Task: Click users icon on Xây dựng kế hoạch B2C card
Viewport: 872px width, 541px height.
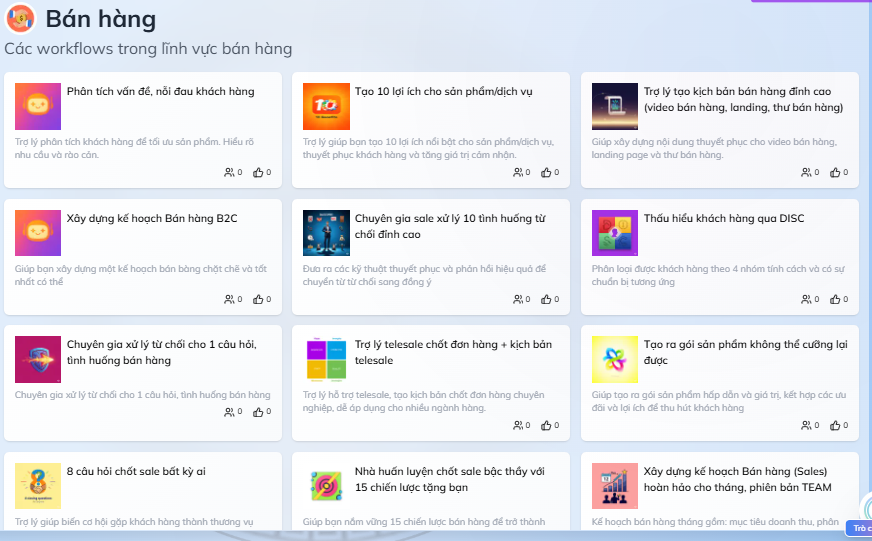Action: [x=230, y=299]
